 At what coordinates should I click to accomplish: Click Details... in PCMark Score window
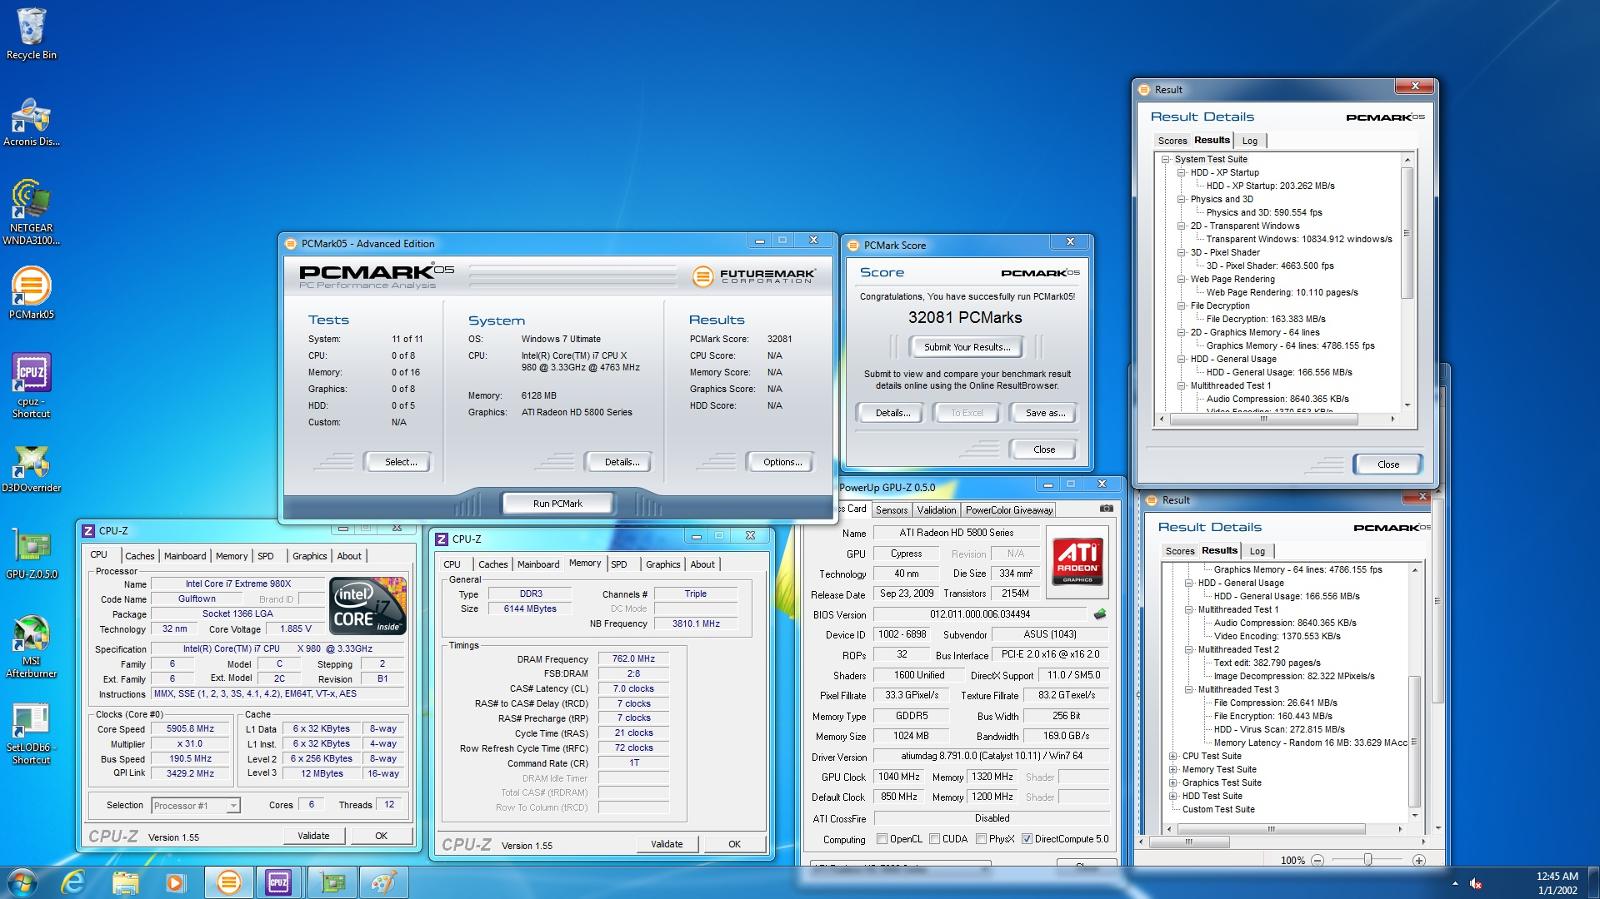[892, 412]
